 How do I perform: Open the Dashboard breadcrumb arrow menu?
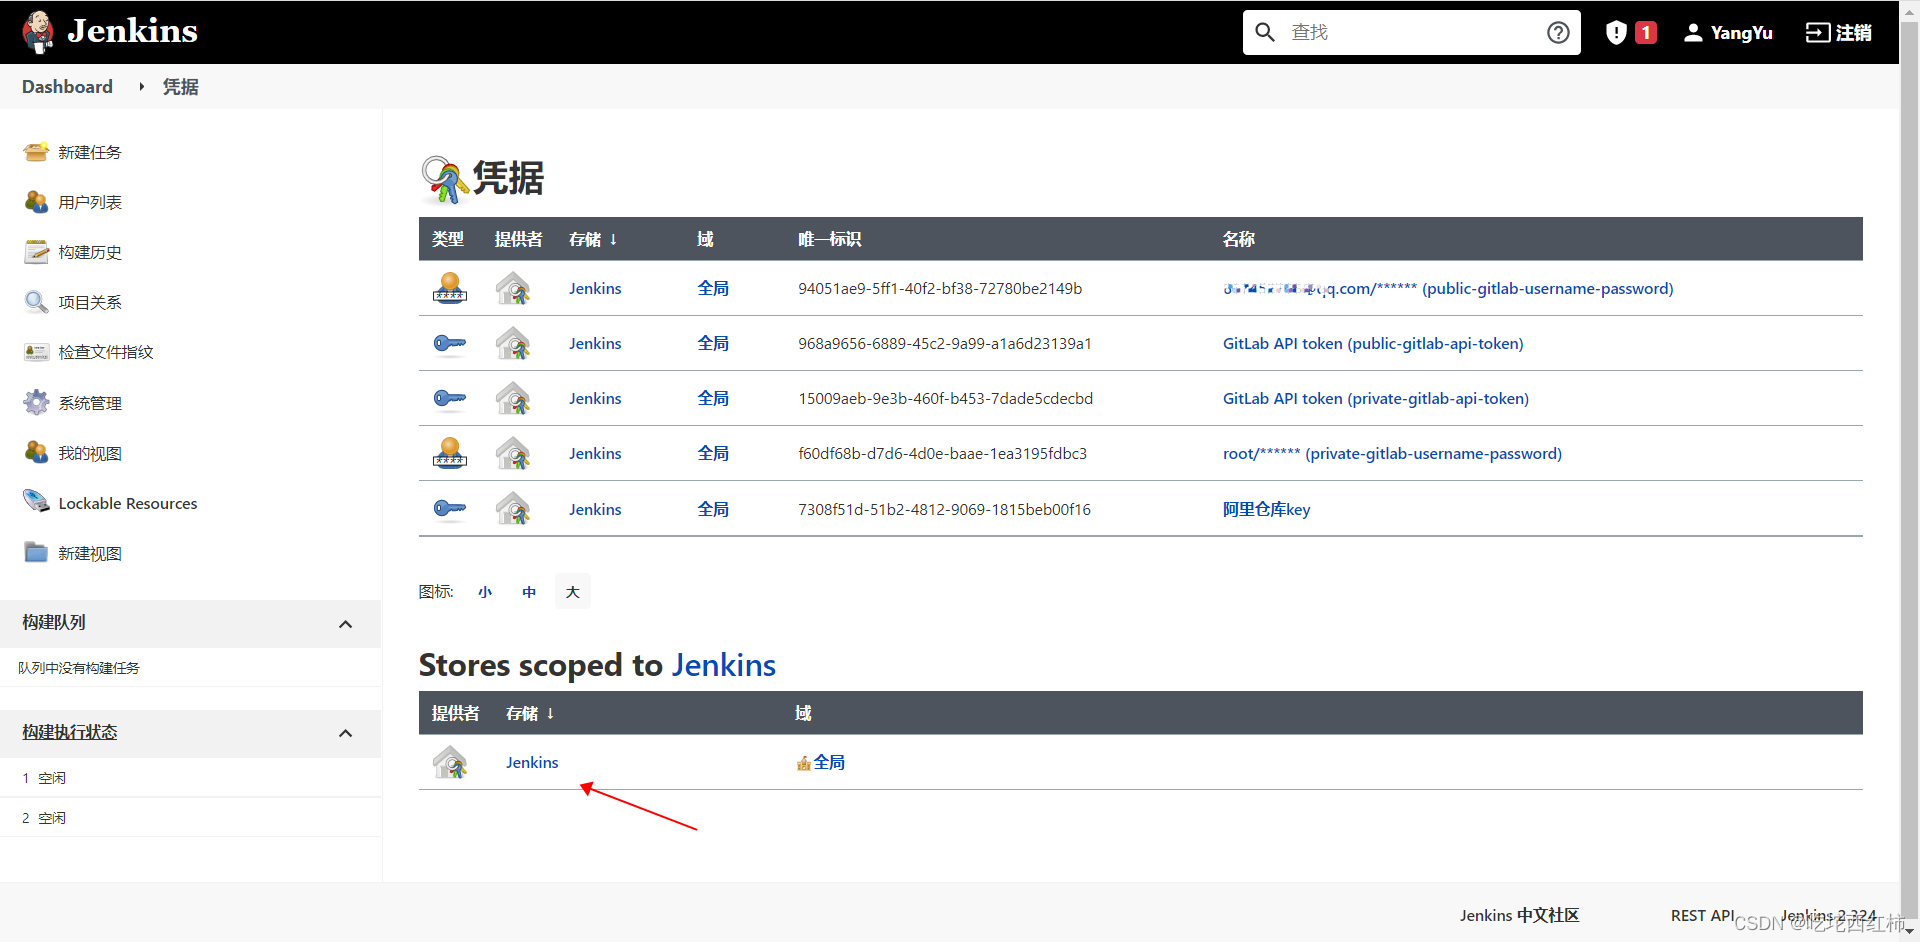(142, 87)
